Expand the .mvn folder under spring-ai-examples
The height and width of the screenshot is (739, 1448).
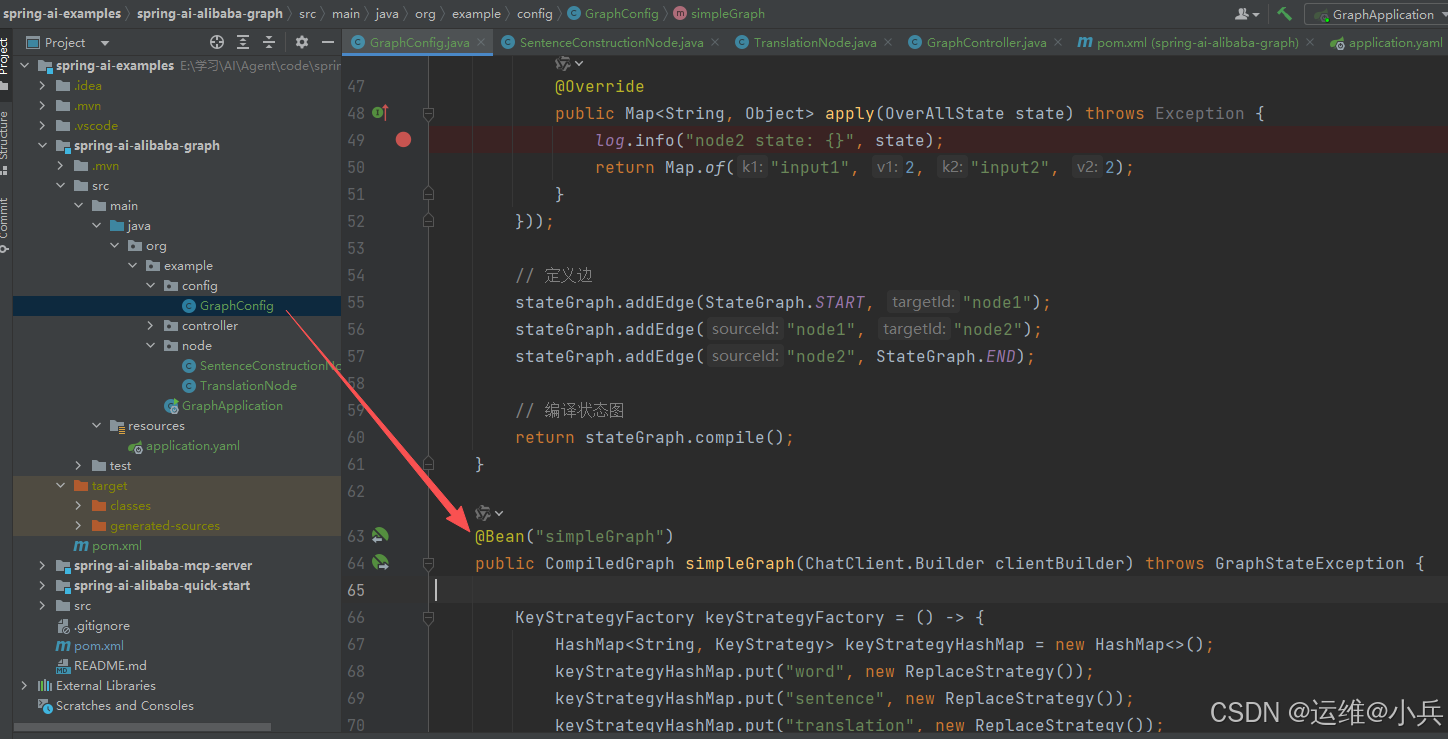(x=42, y=105)
